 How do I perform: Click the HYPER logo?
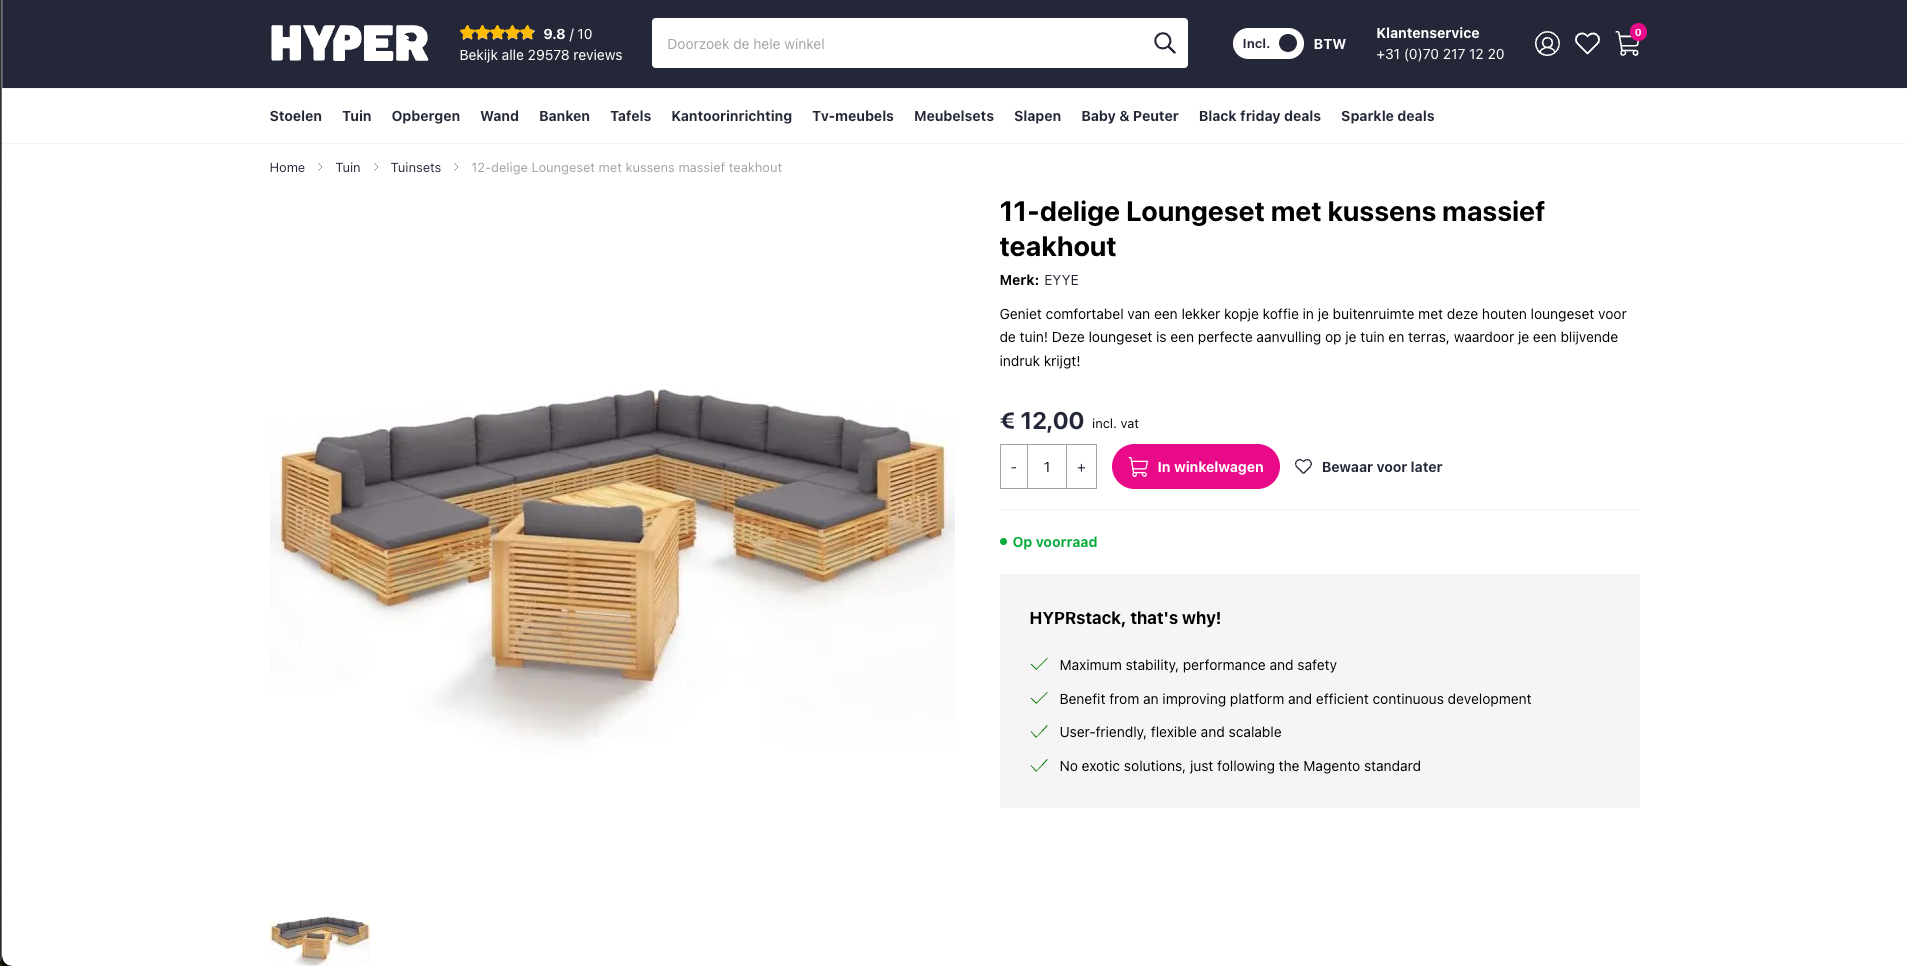point(349,44)
